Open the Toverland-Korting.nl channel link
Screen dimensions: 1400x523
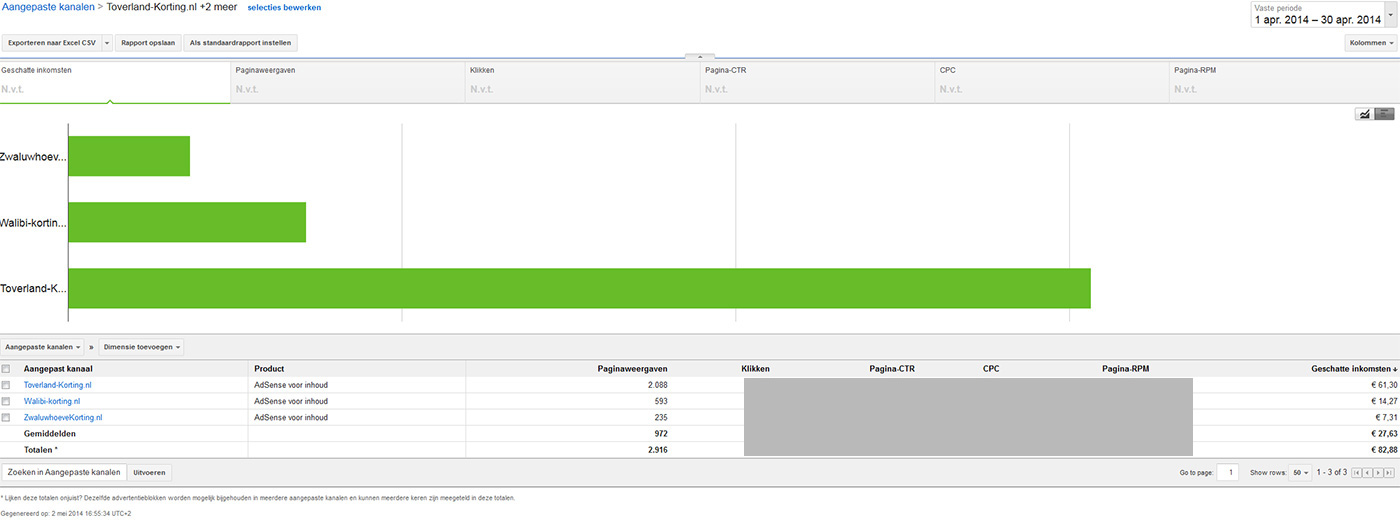coord(58,385)
